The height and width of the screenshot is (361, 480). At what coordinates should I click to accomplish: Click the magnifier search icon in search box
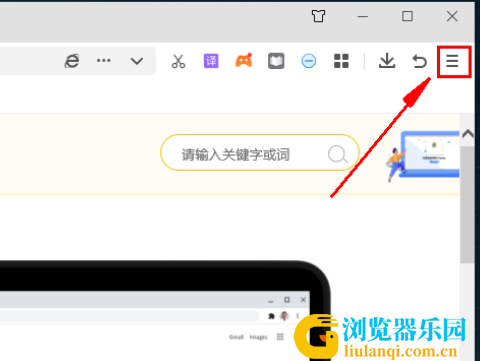[x=338, y=154]
